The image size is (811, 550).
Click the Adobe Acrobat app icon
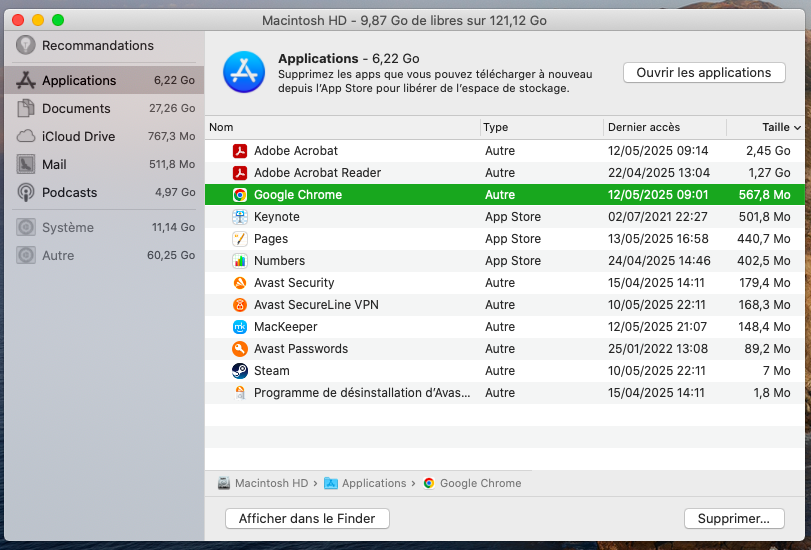pos(239,151)
